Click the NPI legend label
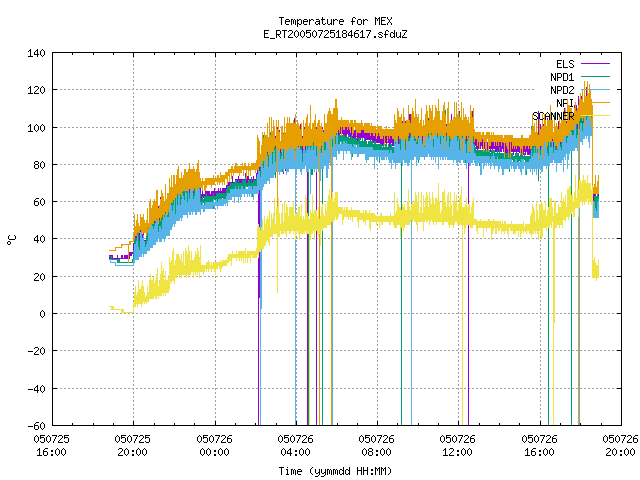The width and height of the screenshot is (640, 480). (x=565, y=103)
